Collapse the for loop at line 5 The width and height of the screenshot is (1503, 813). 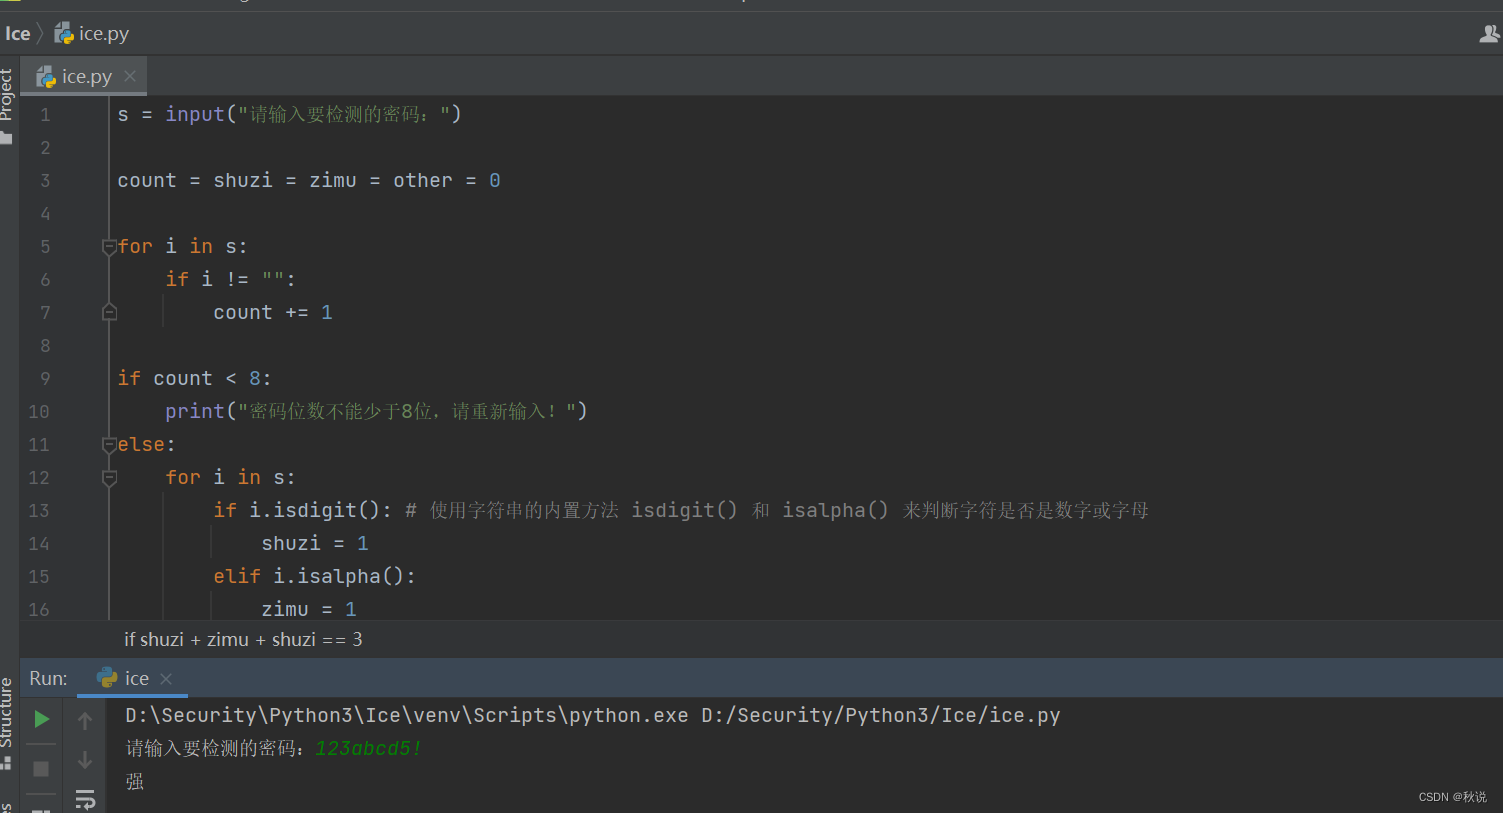pyautogui.click(x=109, y=247)
